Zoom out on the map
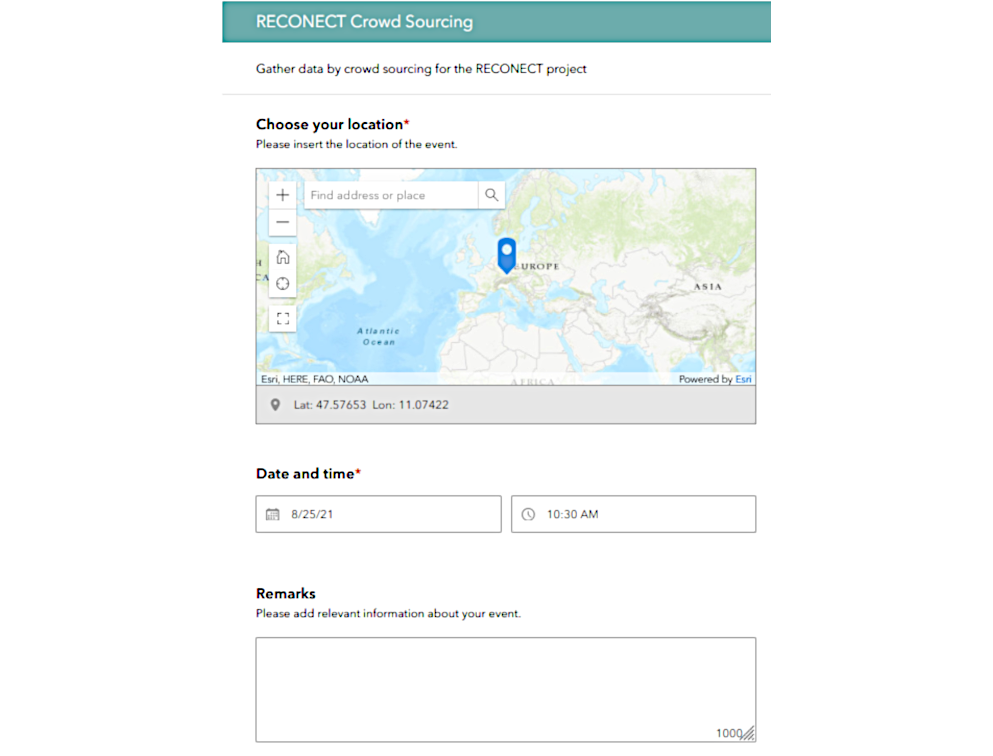 pyautogui.click(x=282, y=222)
